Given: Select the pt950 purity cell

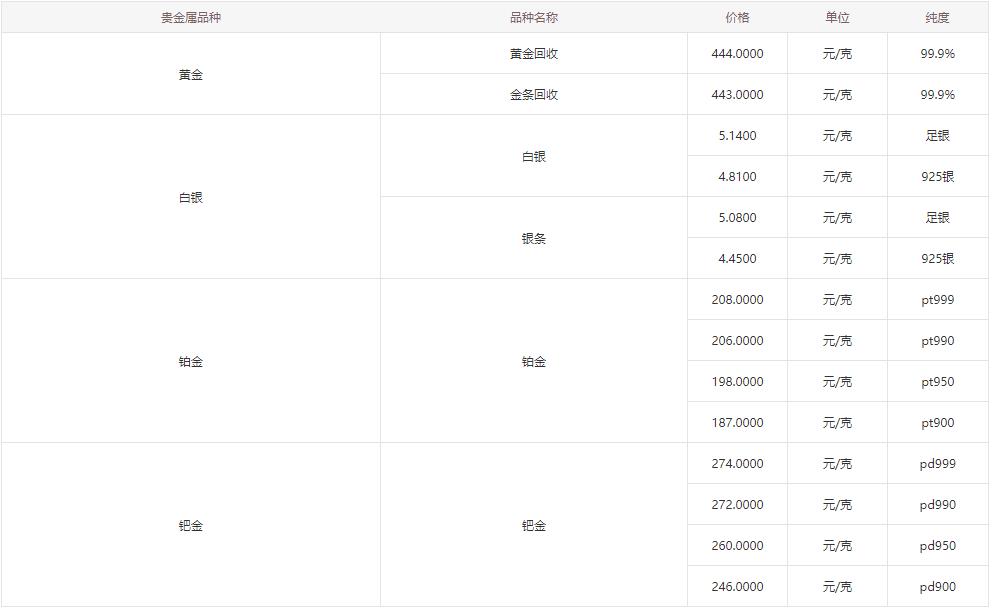Looking at the screenshot, I should click(937, 382).
